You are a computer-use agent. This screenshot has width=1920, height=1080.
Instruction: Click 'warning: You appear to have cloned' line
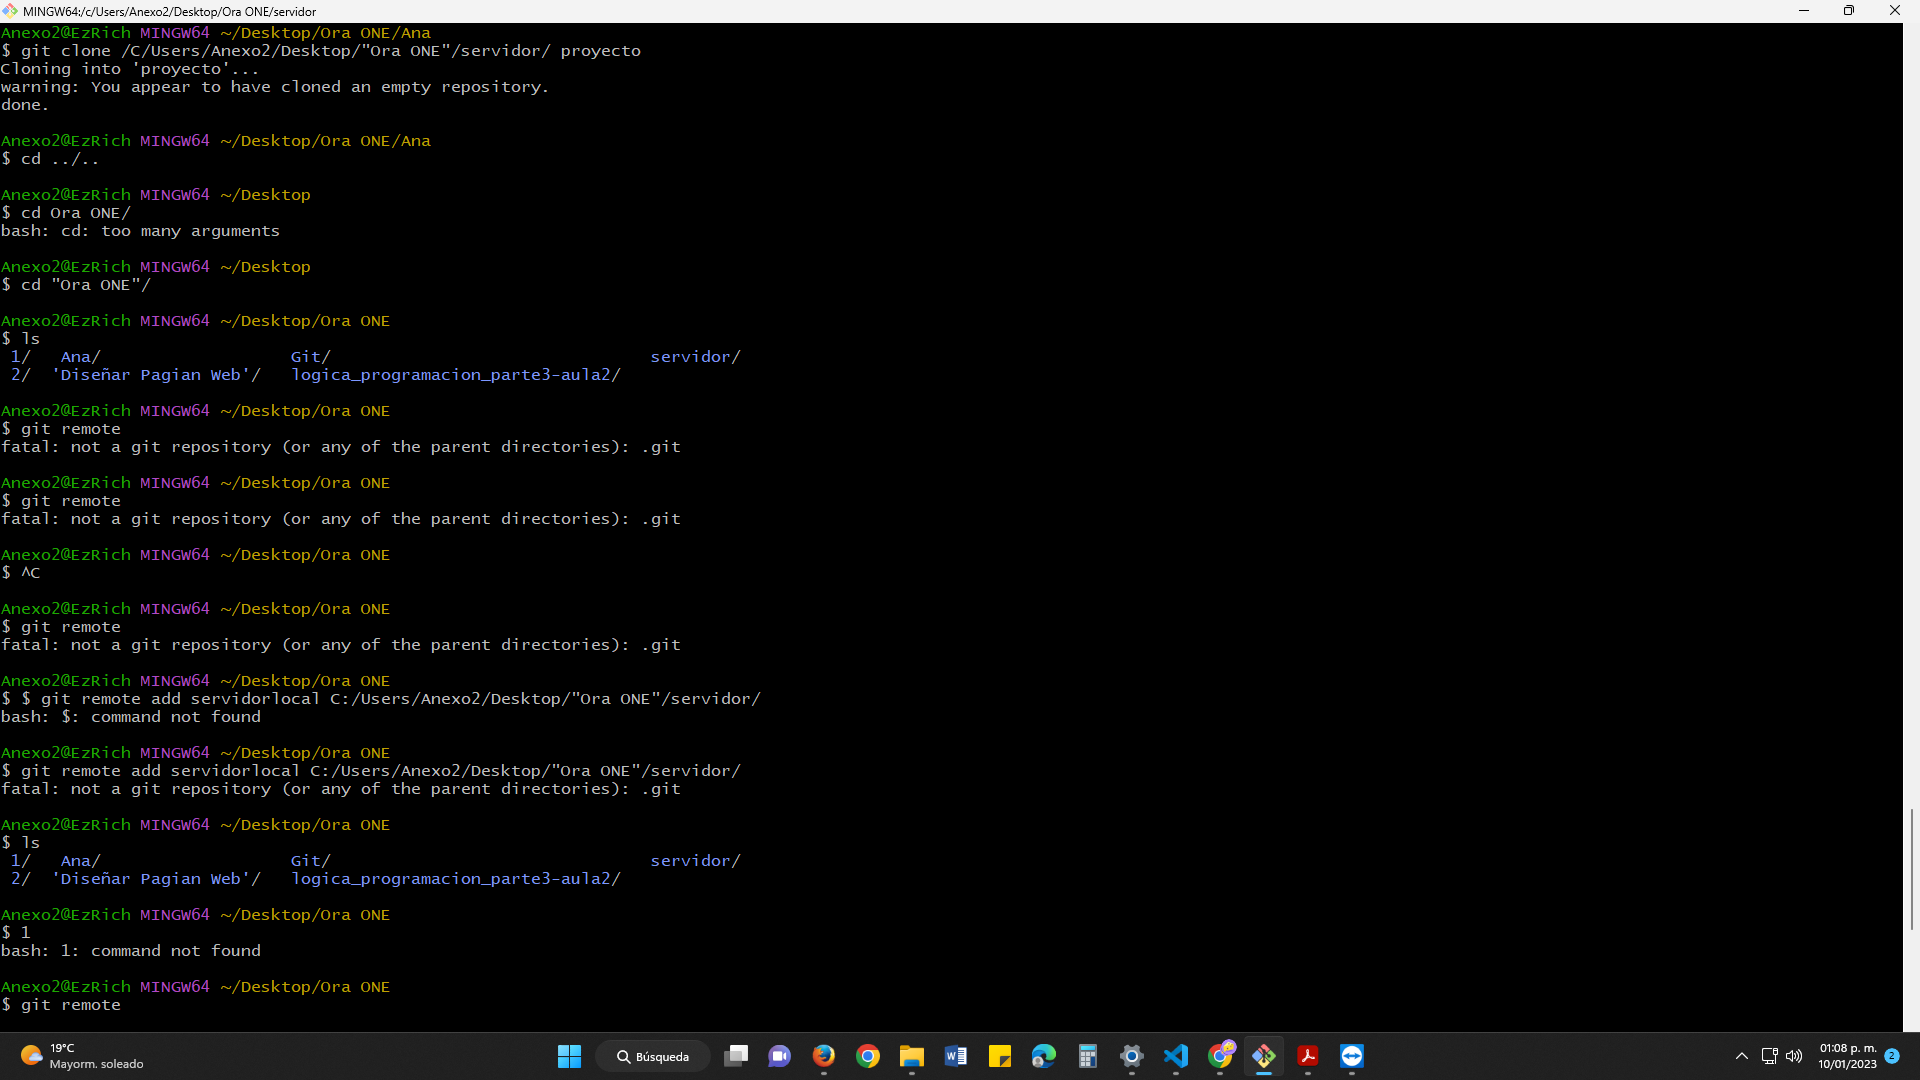click(275, 87)
